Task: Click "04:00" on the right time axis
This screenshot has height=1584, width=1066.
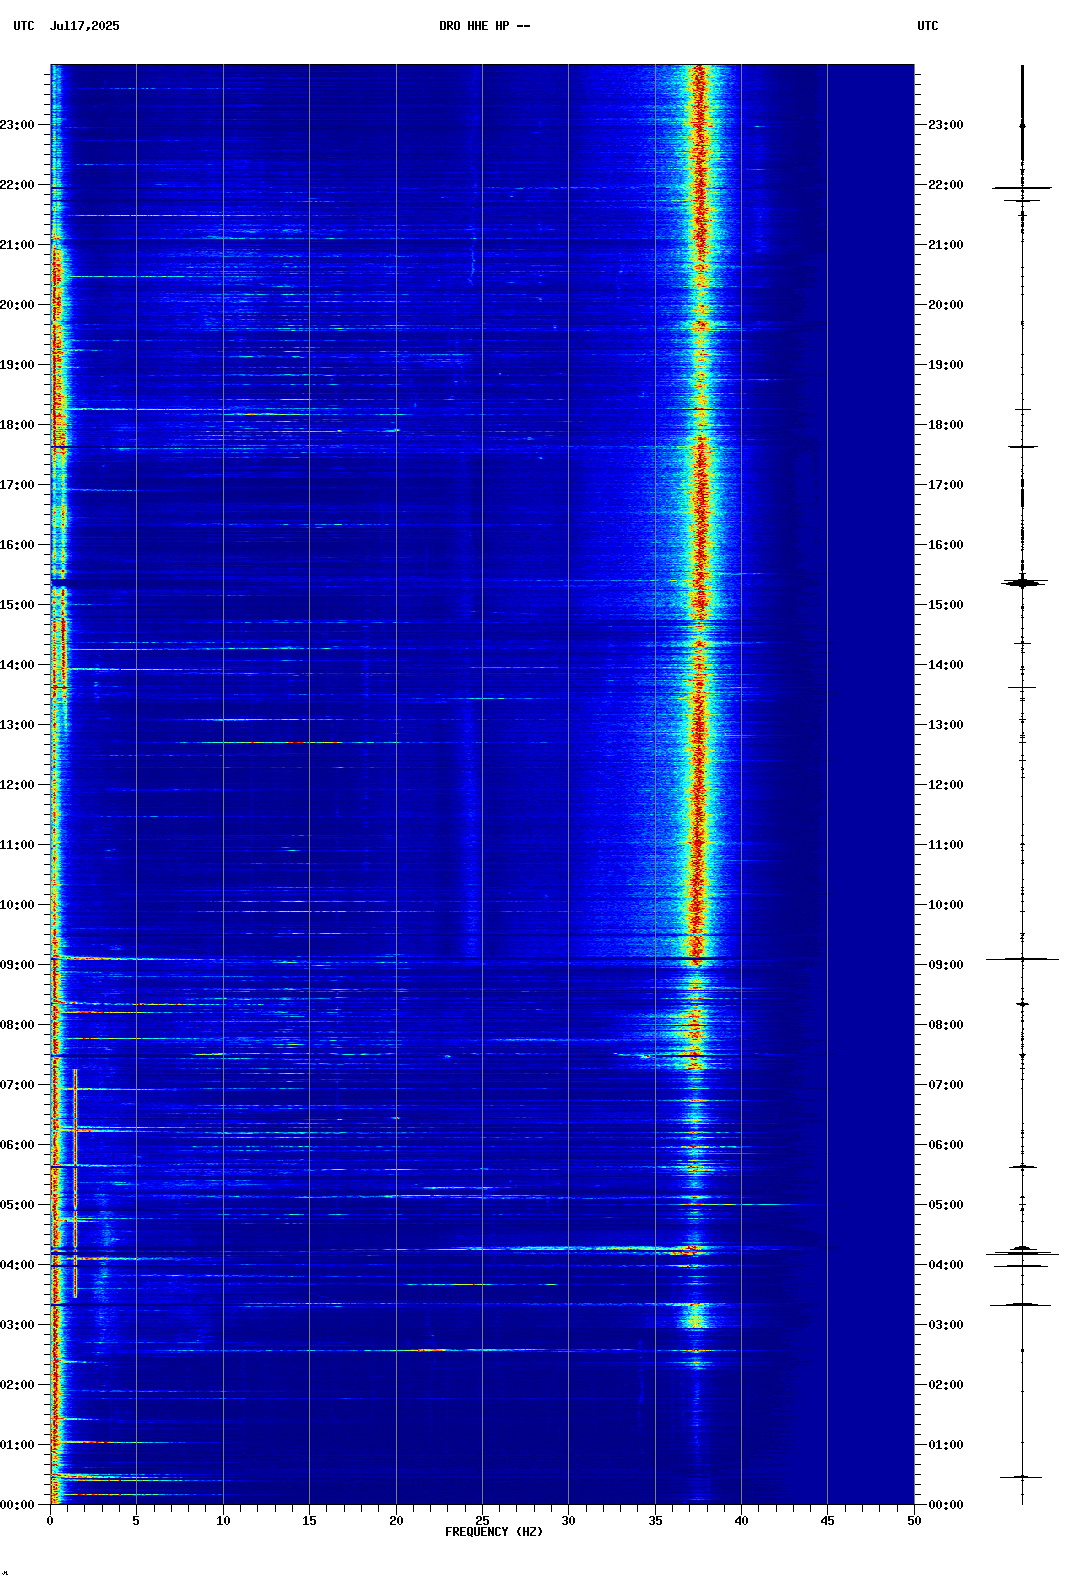Action: tap(946, 1265)
